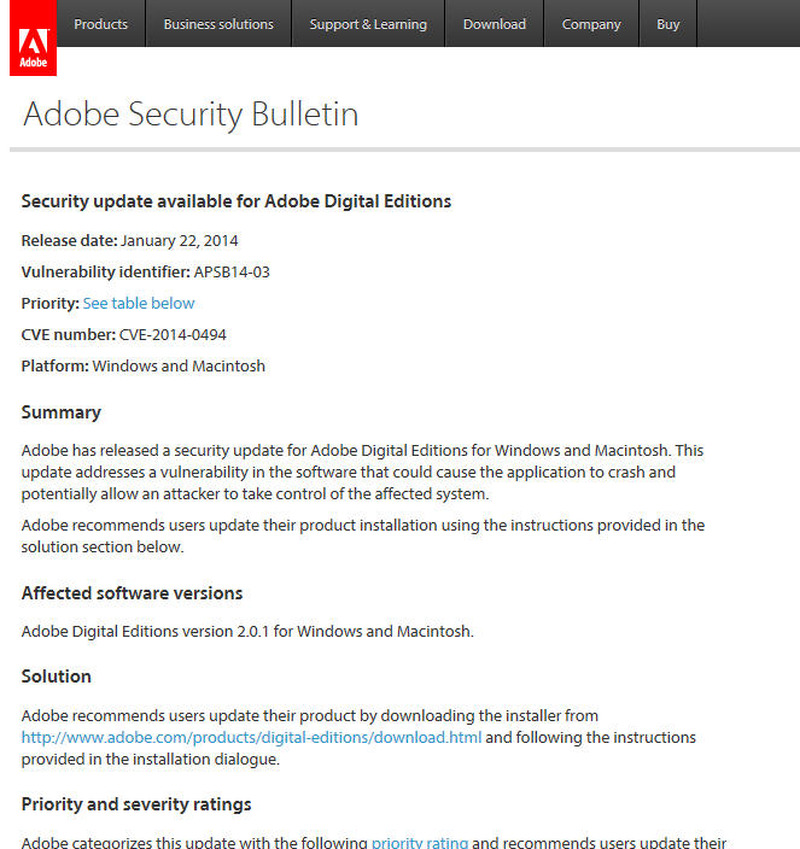Follow the 'See table below' link

coord(139,303)
